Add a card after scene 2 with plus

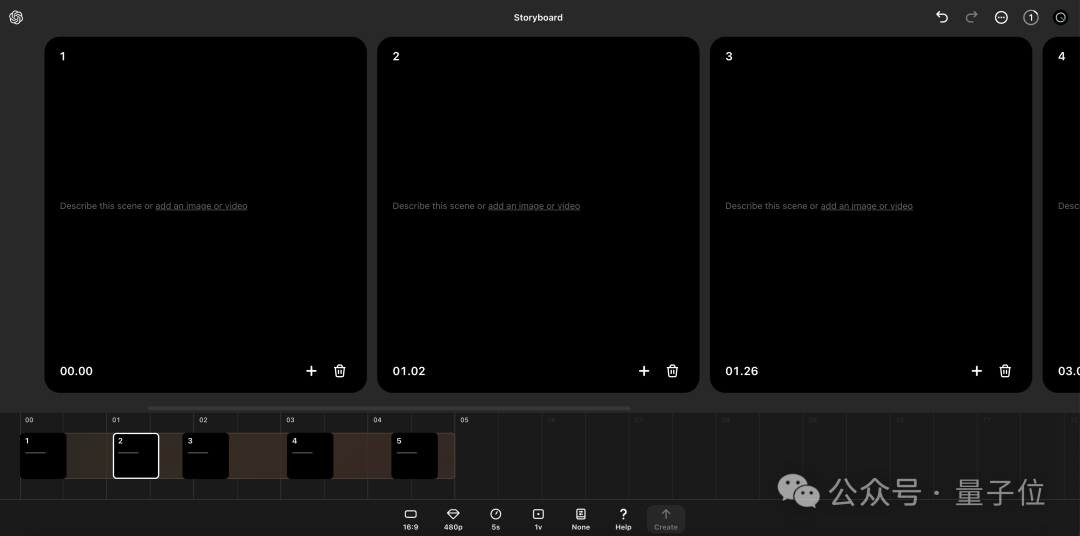point(644,371)
